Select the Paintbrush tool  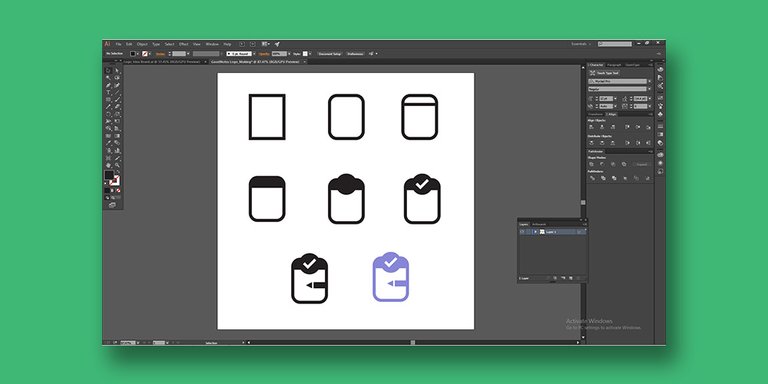click(x=117, y=99)
